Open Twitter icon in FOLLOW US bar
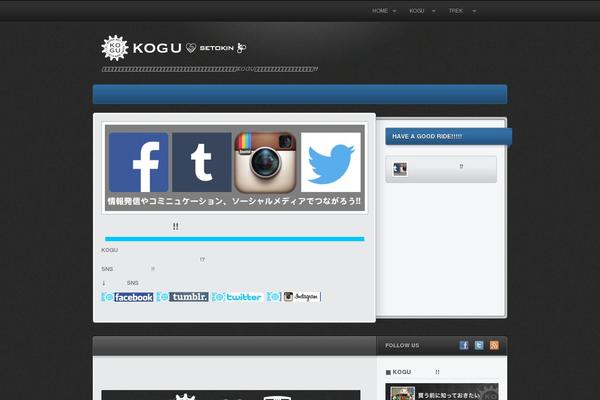600x400 pixels. tap(479, 345)
